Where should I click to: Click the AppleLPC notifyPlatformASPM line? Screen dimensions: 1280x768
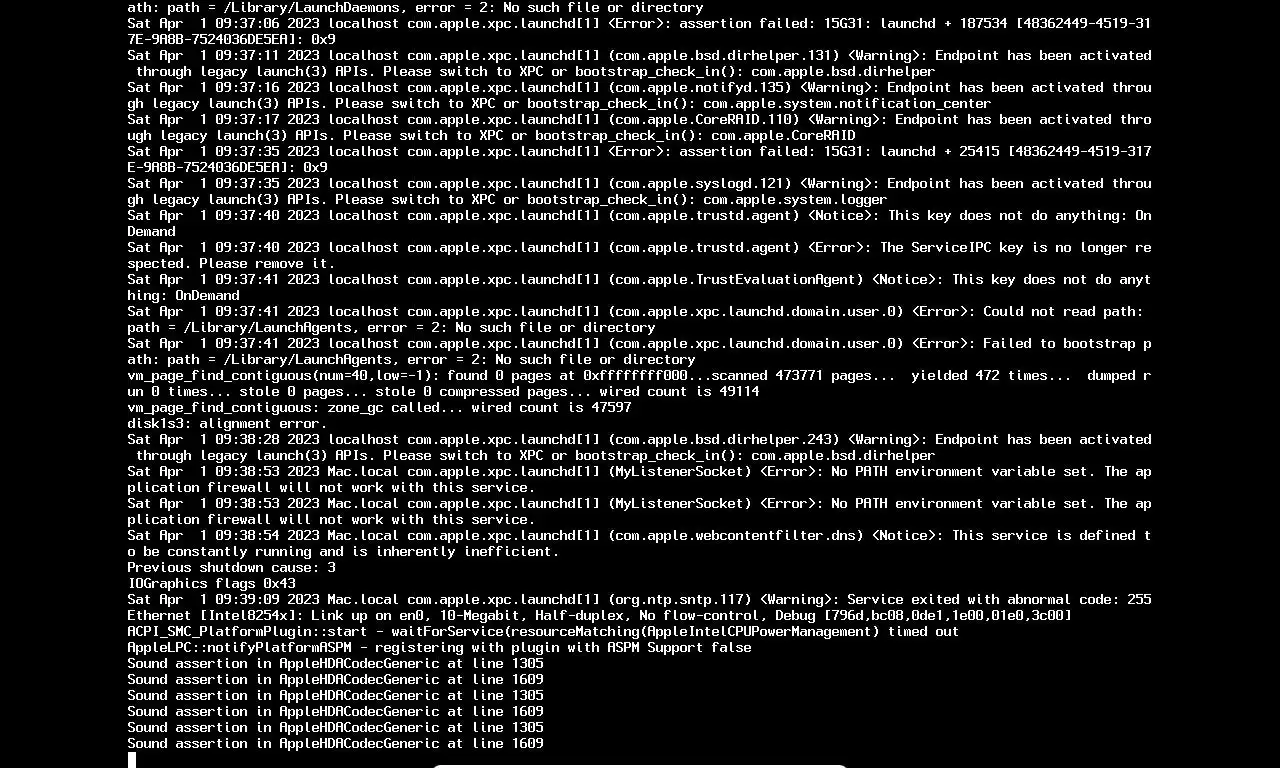(439, 648)
